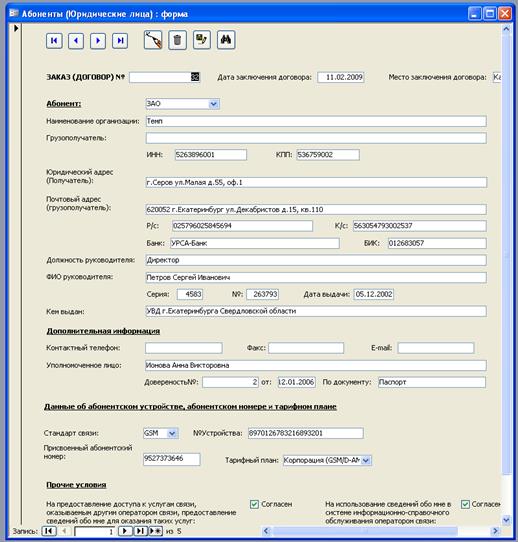518x542 pixels.
Task: Go to previous record in bottom navigation bar
Action: 64,531
